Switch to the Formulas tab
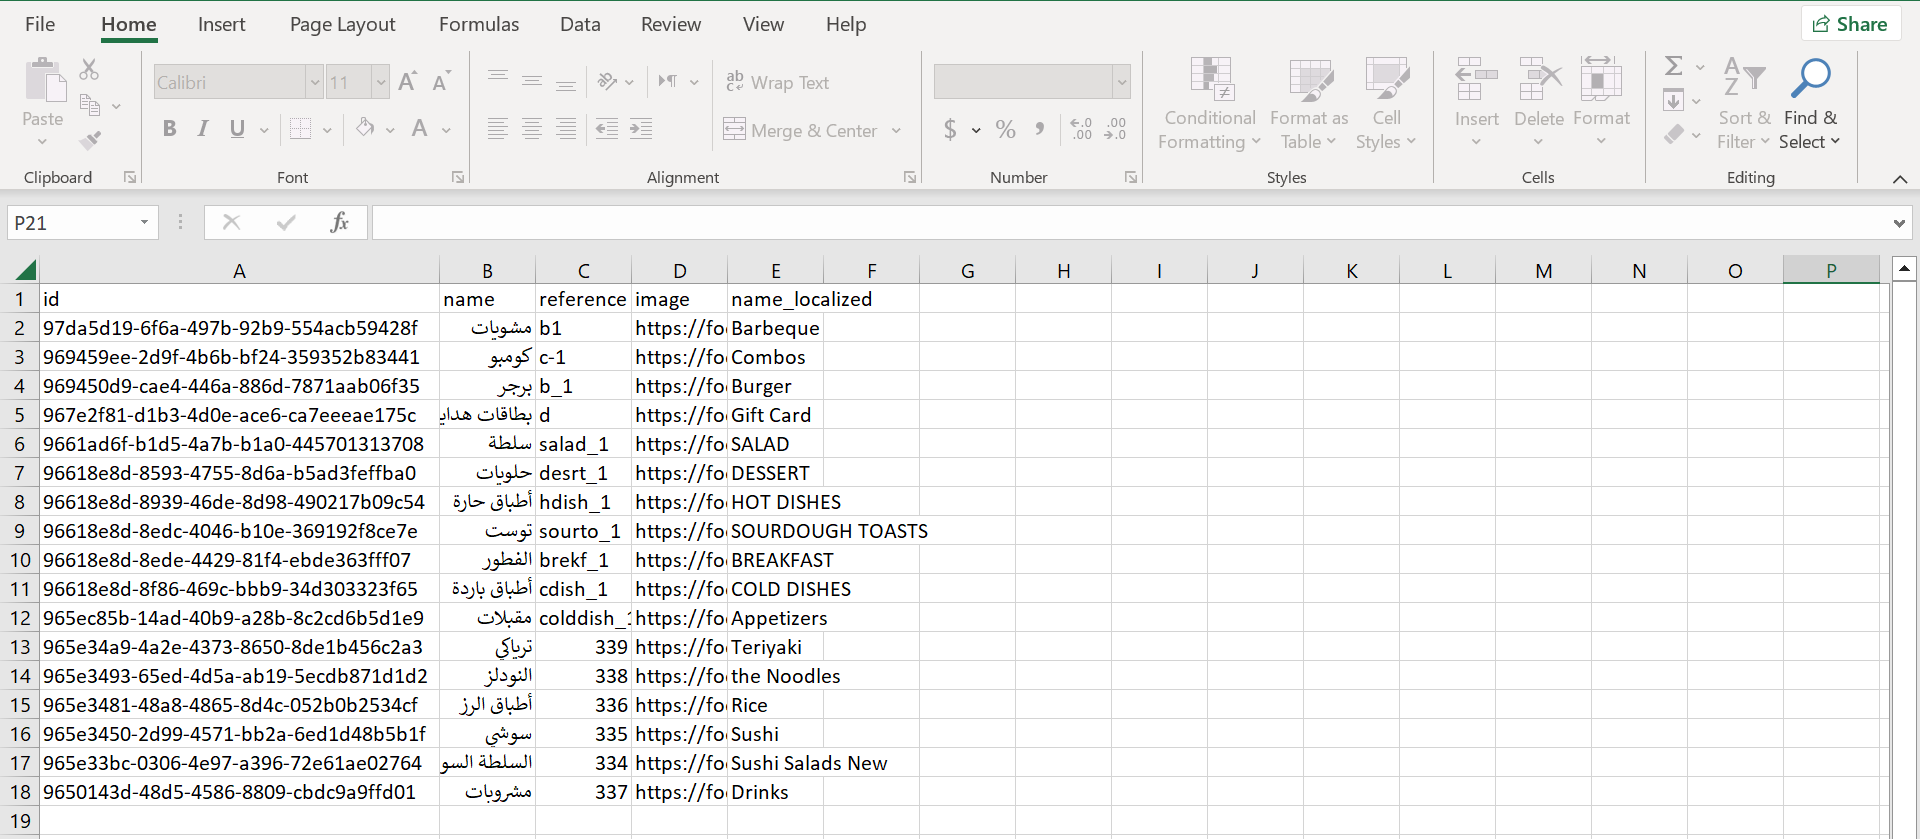The image size is (1920, 839). pos(478,24)
